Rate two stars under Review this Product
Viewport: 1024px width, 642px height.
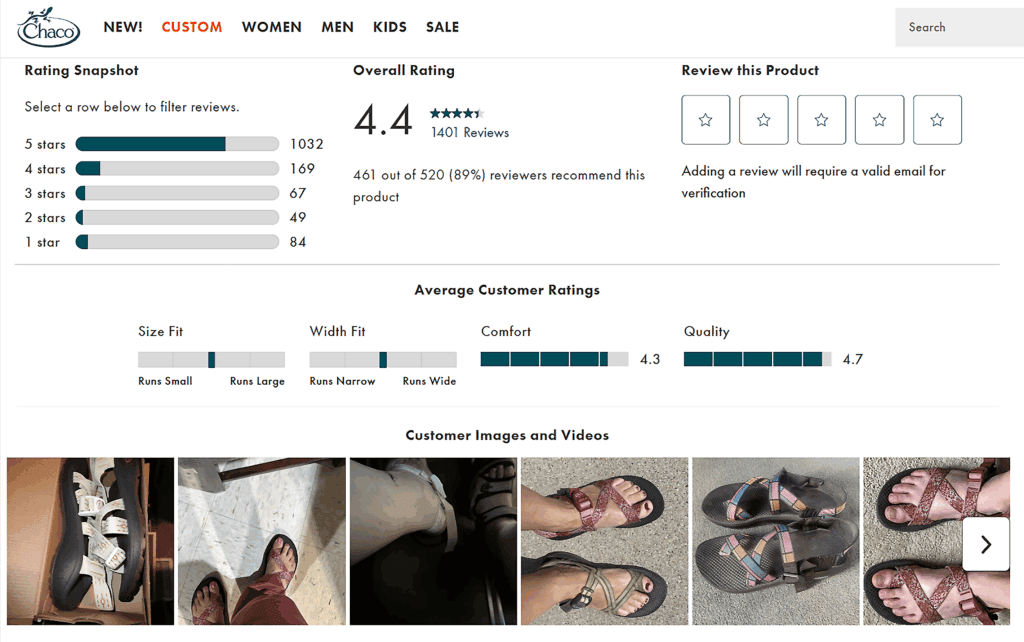coord(764,119)
